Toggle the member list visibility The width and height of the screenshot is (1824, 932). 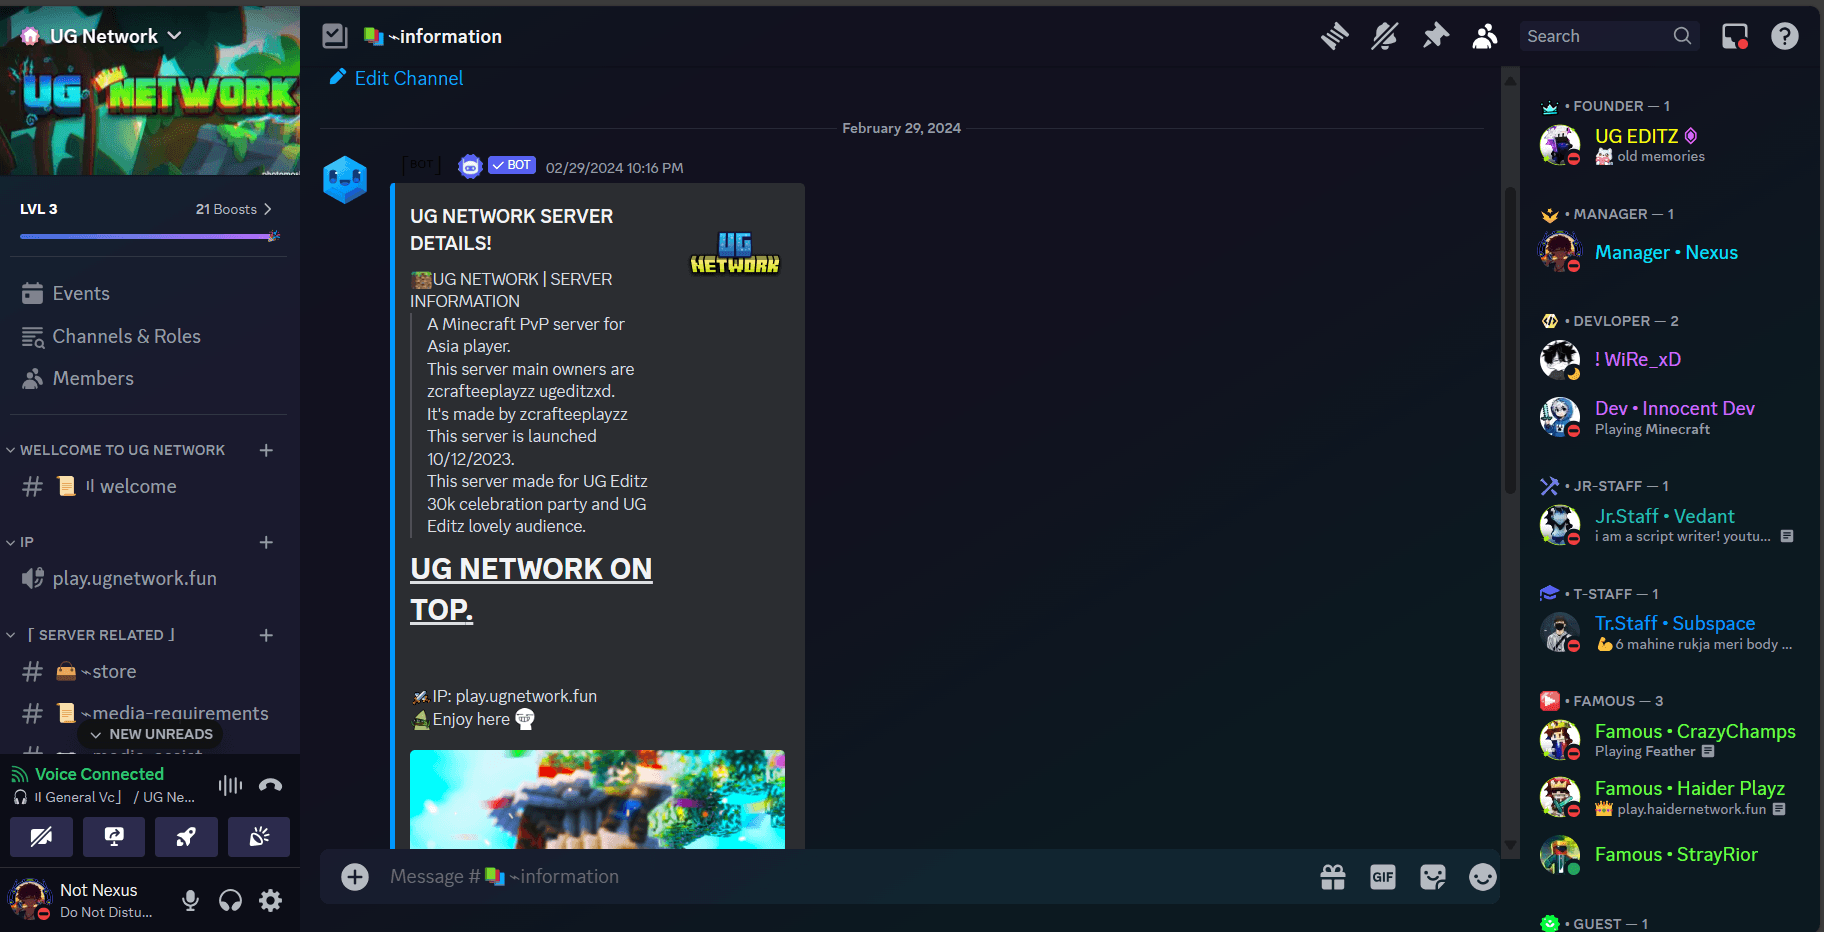(1485, 35)
